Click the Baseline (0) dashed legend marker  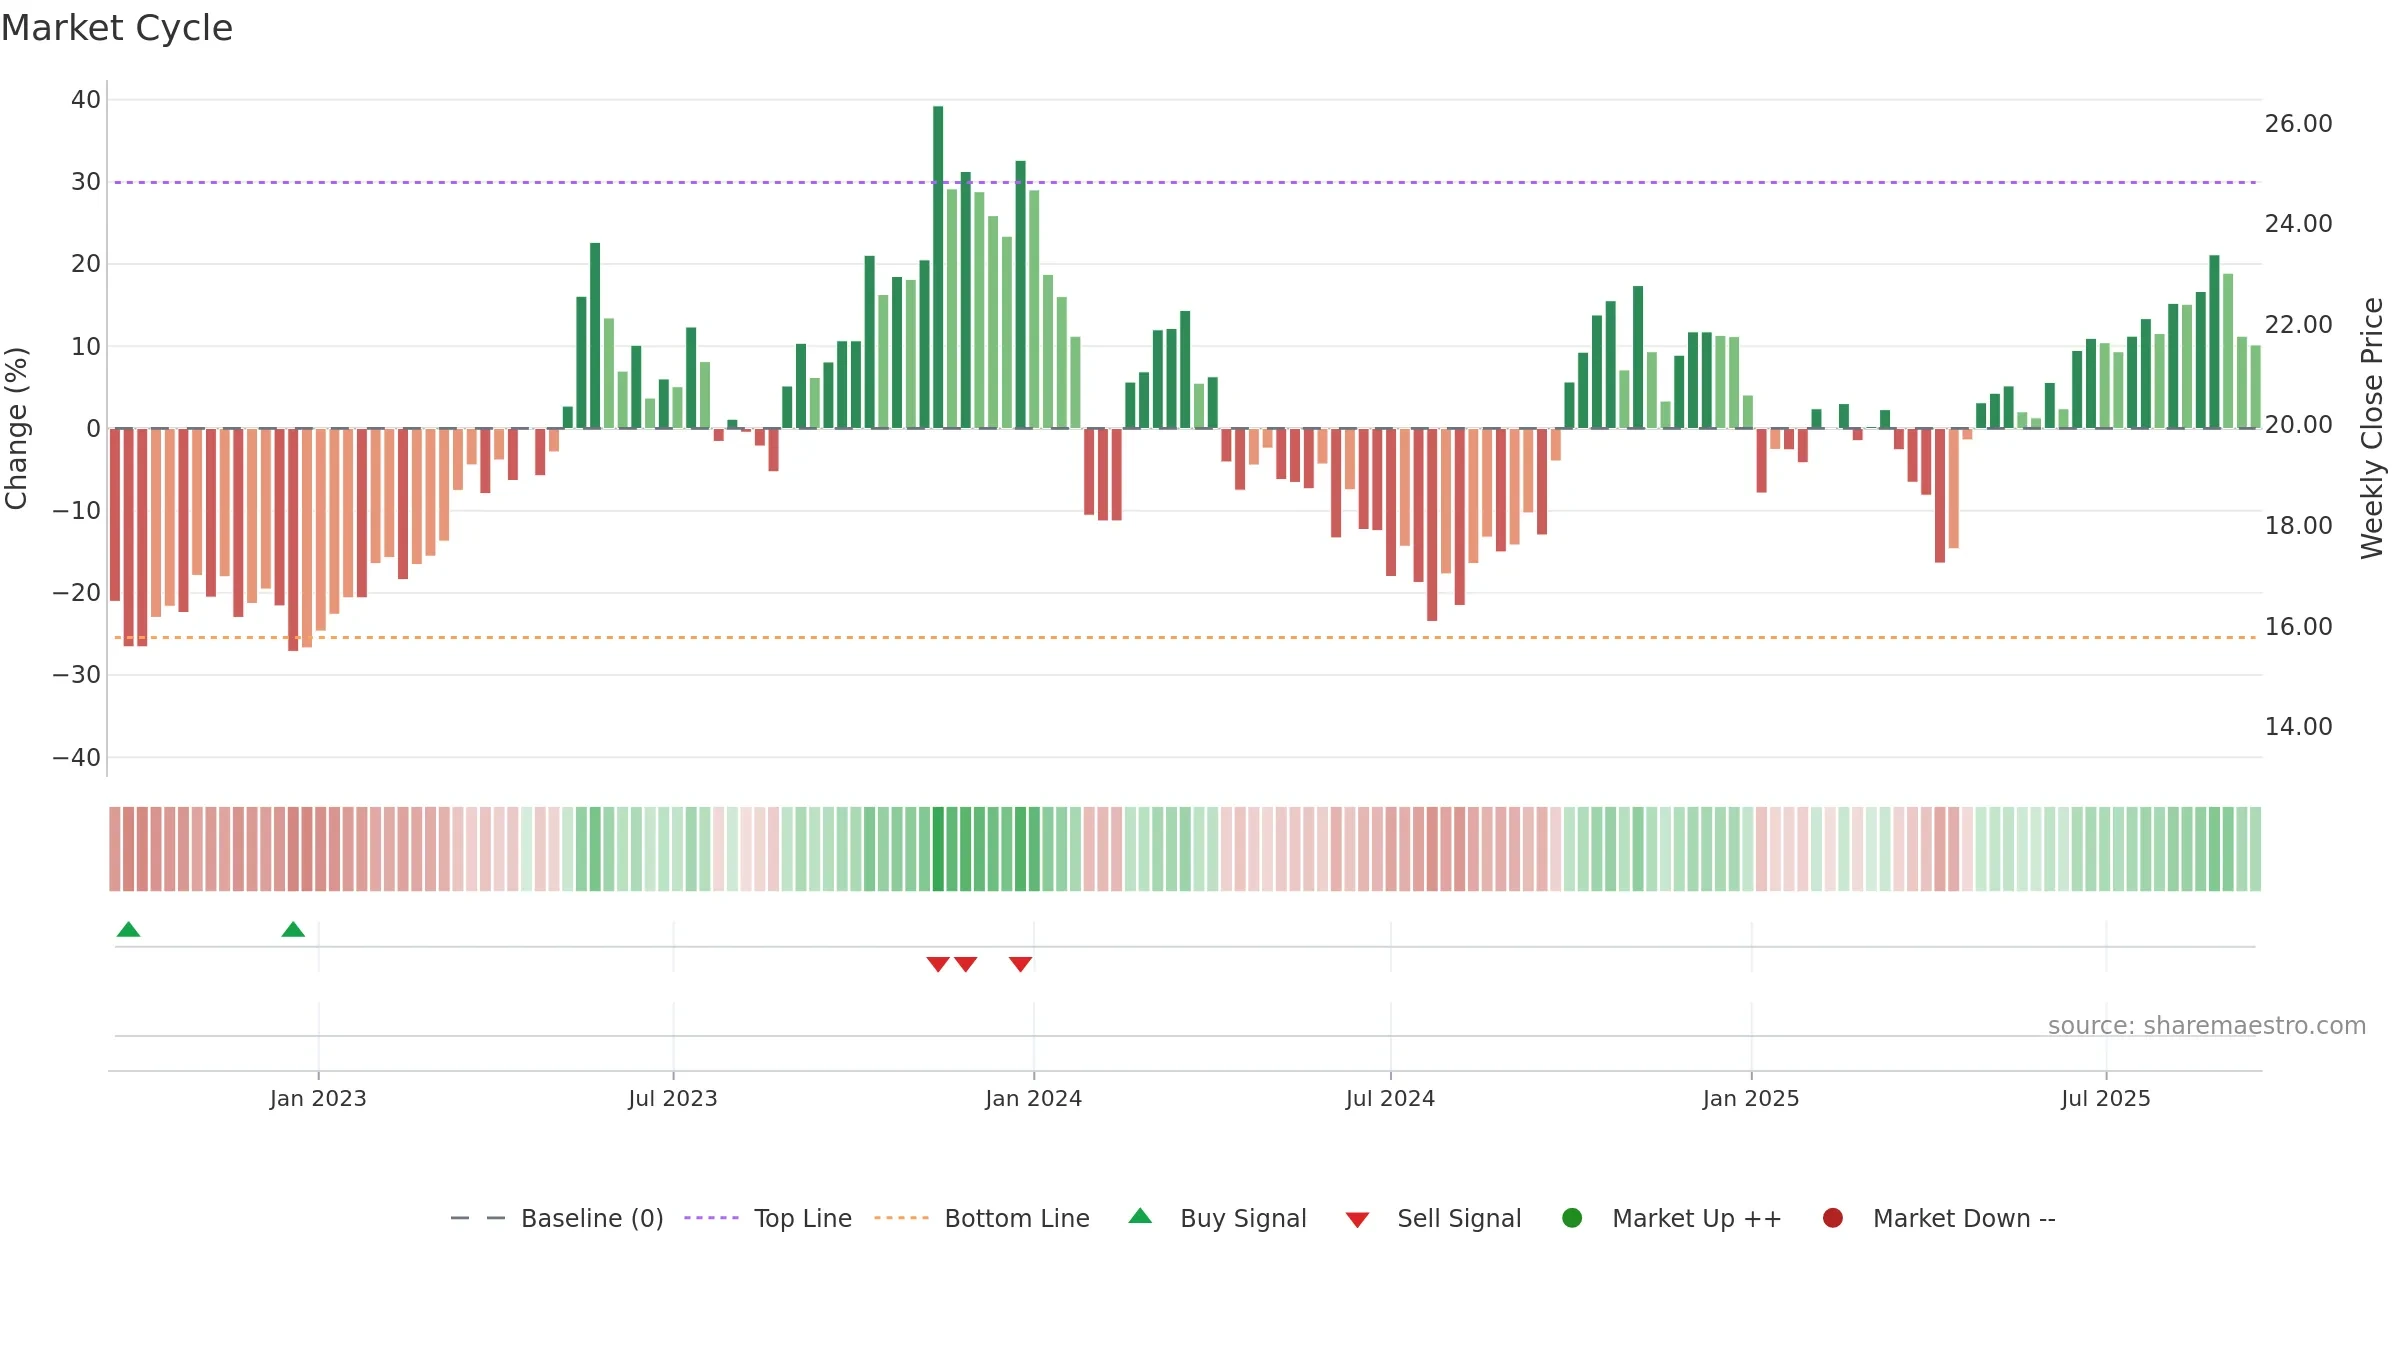[478, 1218]
